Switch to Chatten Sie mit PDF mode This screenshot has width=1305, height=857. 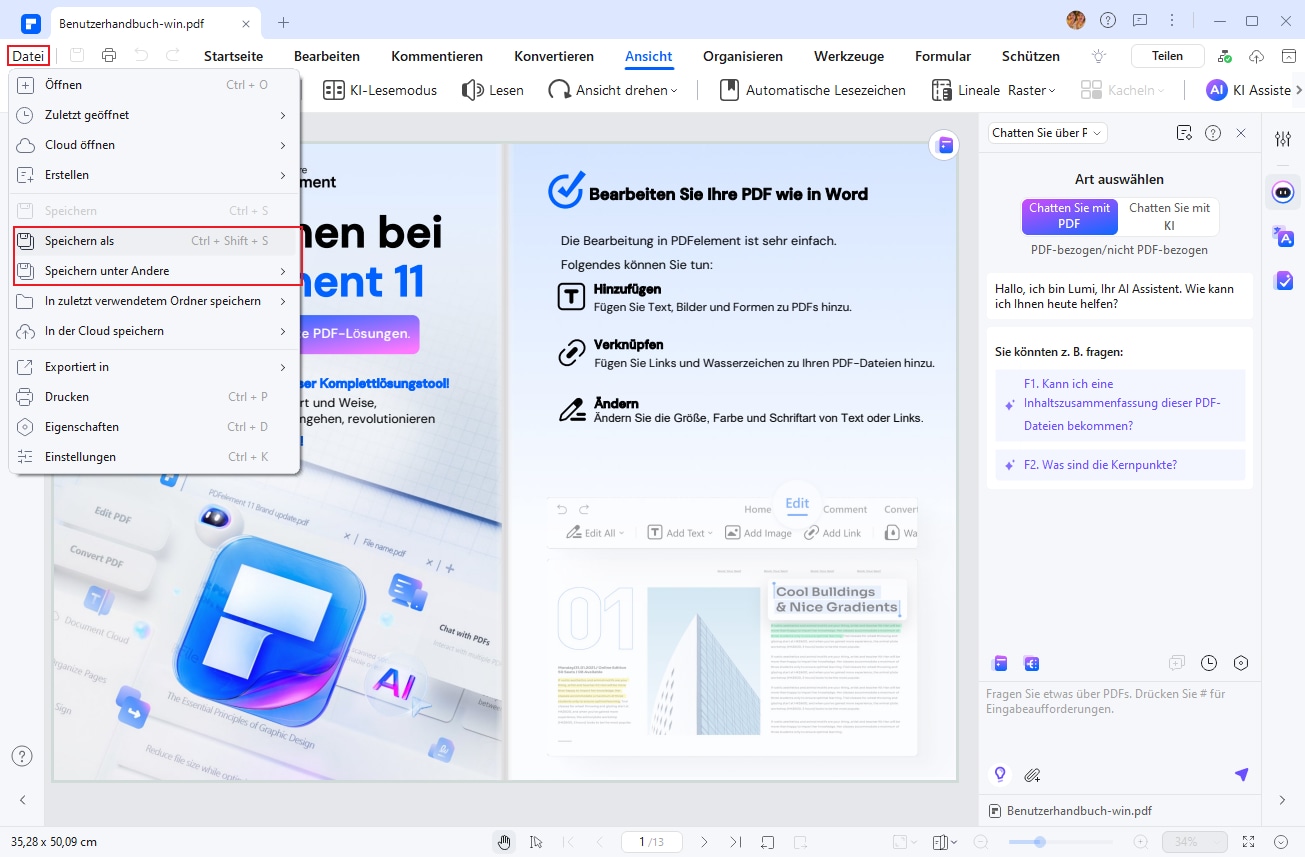1069,216
